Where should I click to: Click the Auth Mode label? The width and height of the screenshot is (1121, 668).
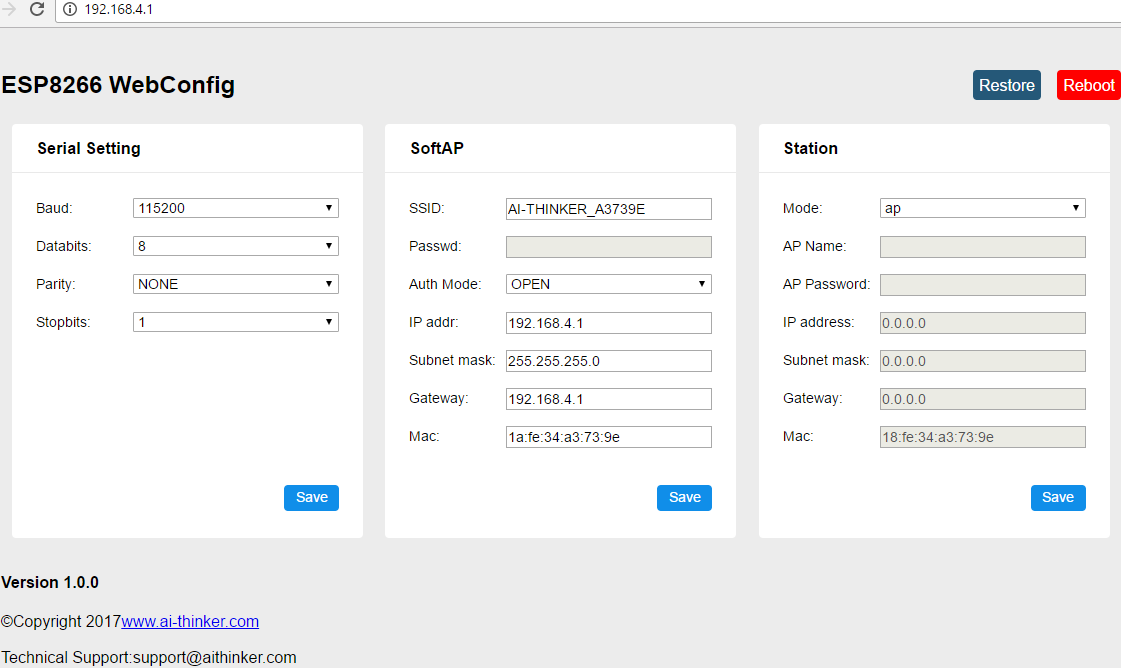[445, 284]
